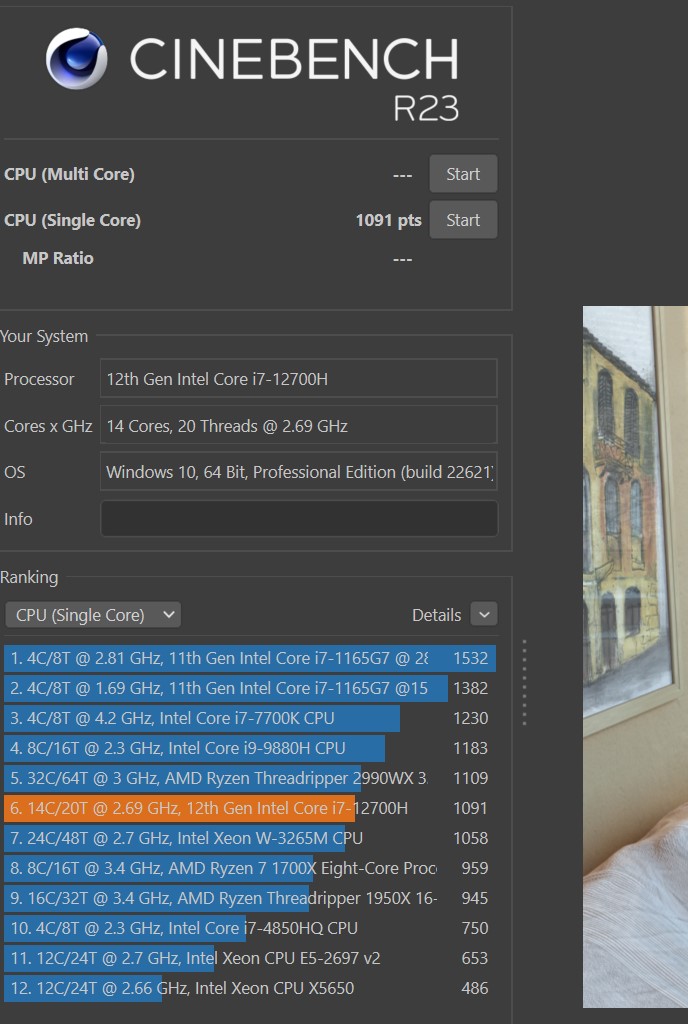Select ranking row 8 Ryzen 7 1700X
This screenshot has height=1024, width=688.
click(x=250, y=869)
